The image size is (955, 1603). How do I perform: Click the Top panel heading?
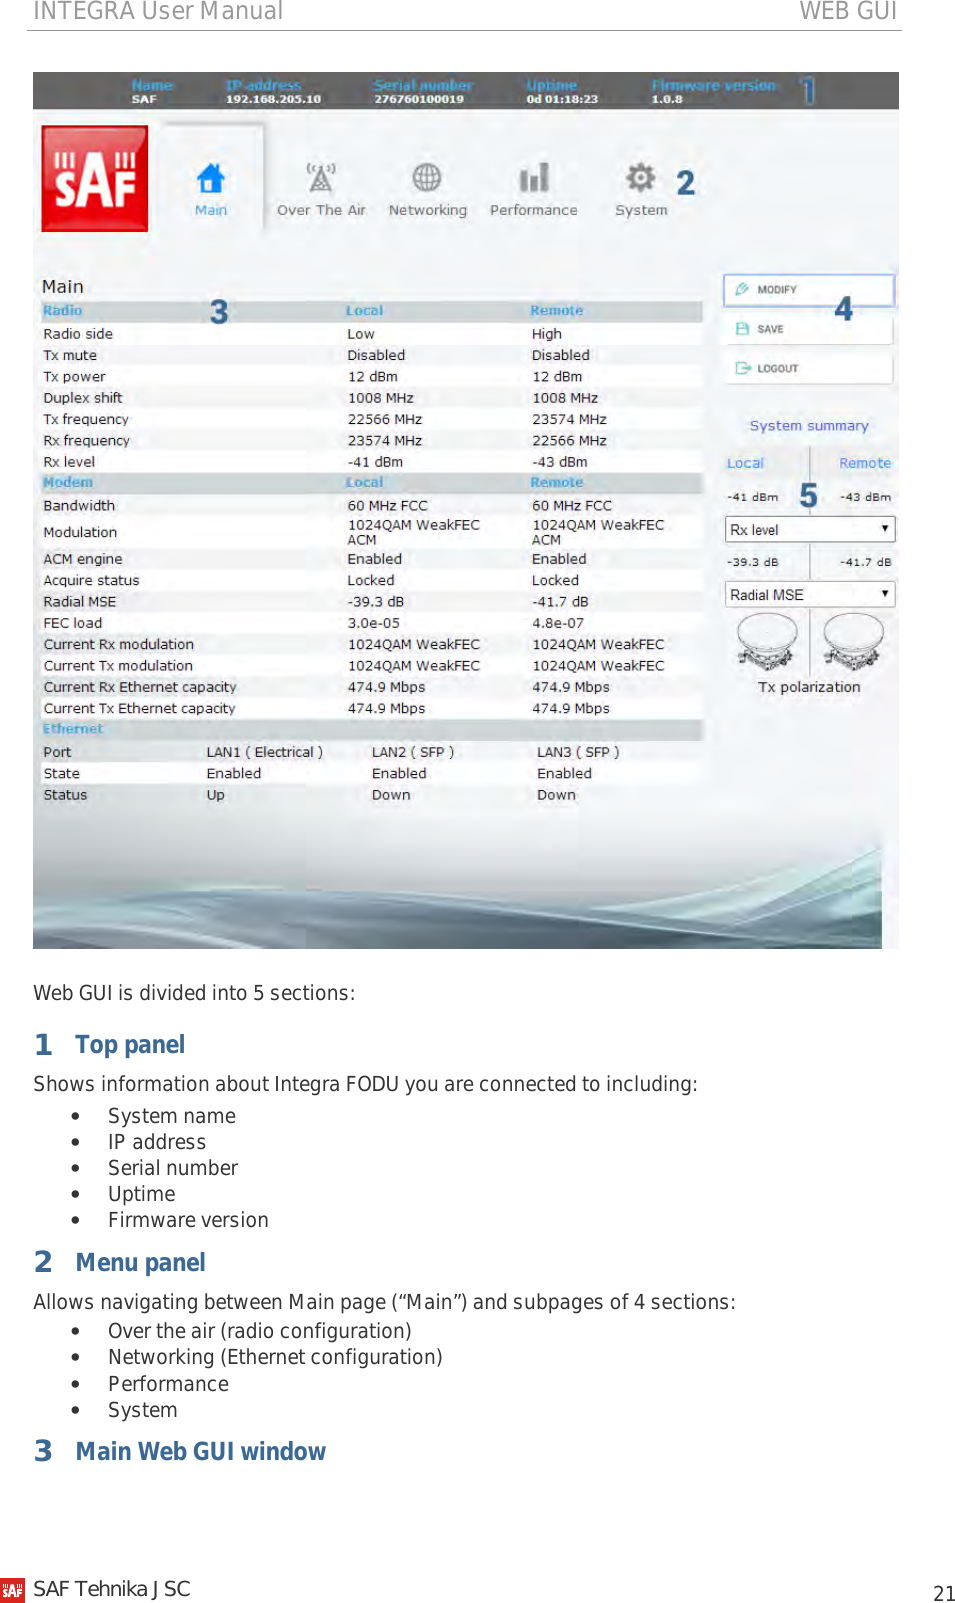pyautogui.click(x=130, y=1045)
